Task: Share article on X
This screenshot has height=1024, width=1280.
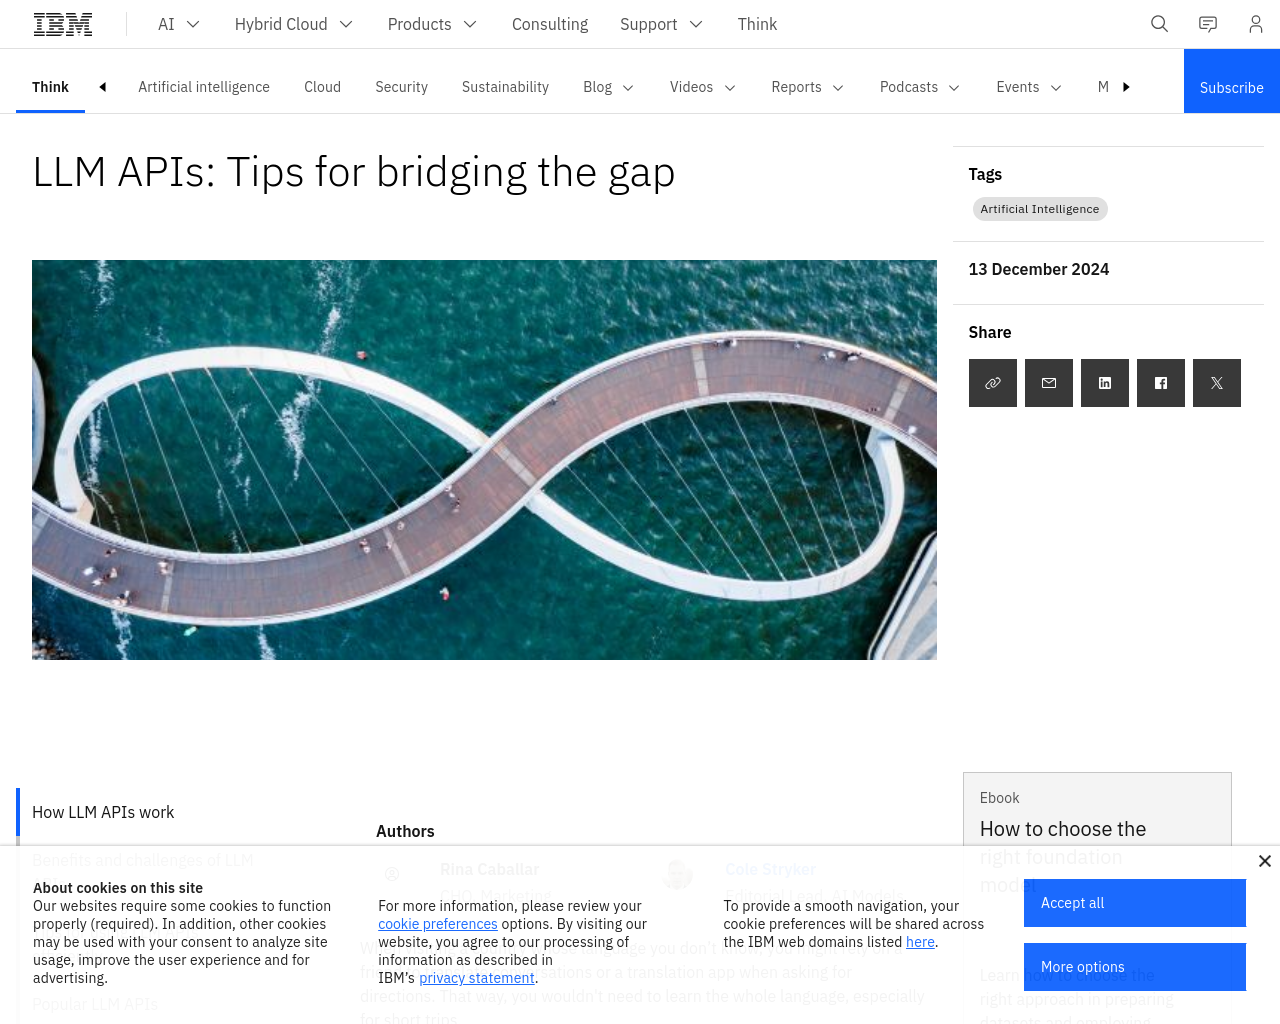Action: click(x=1217, y=383)
